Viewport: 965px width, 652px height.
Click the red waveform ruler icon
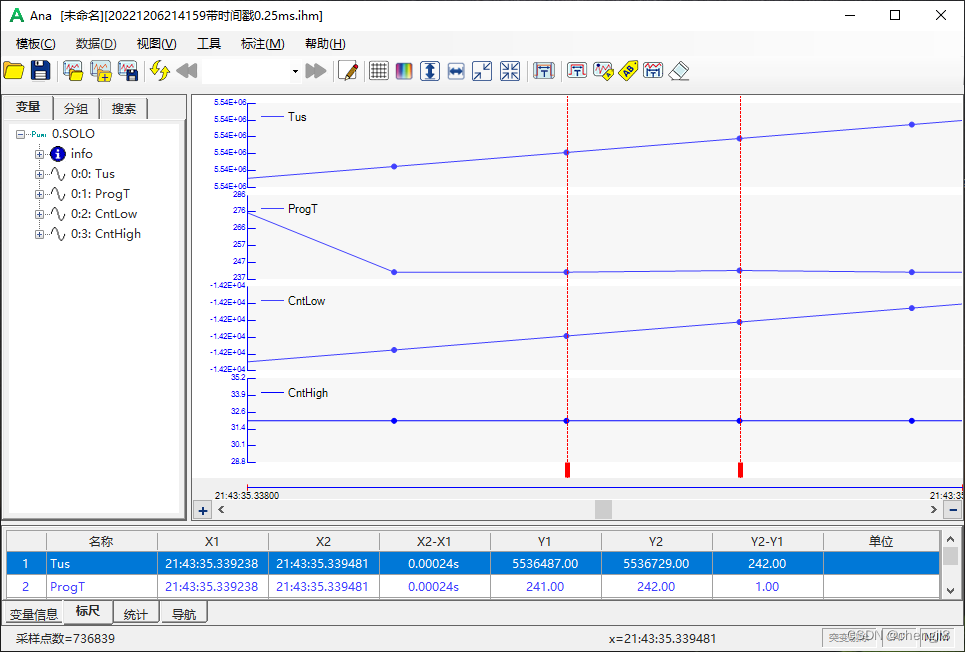coord(653,71)
